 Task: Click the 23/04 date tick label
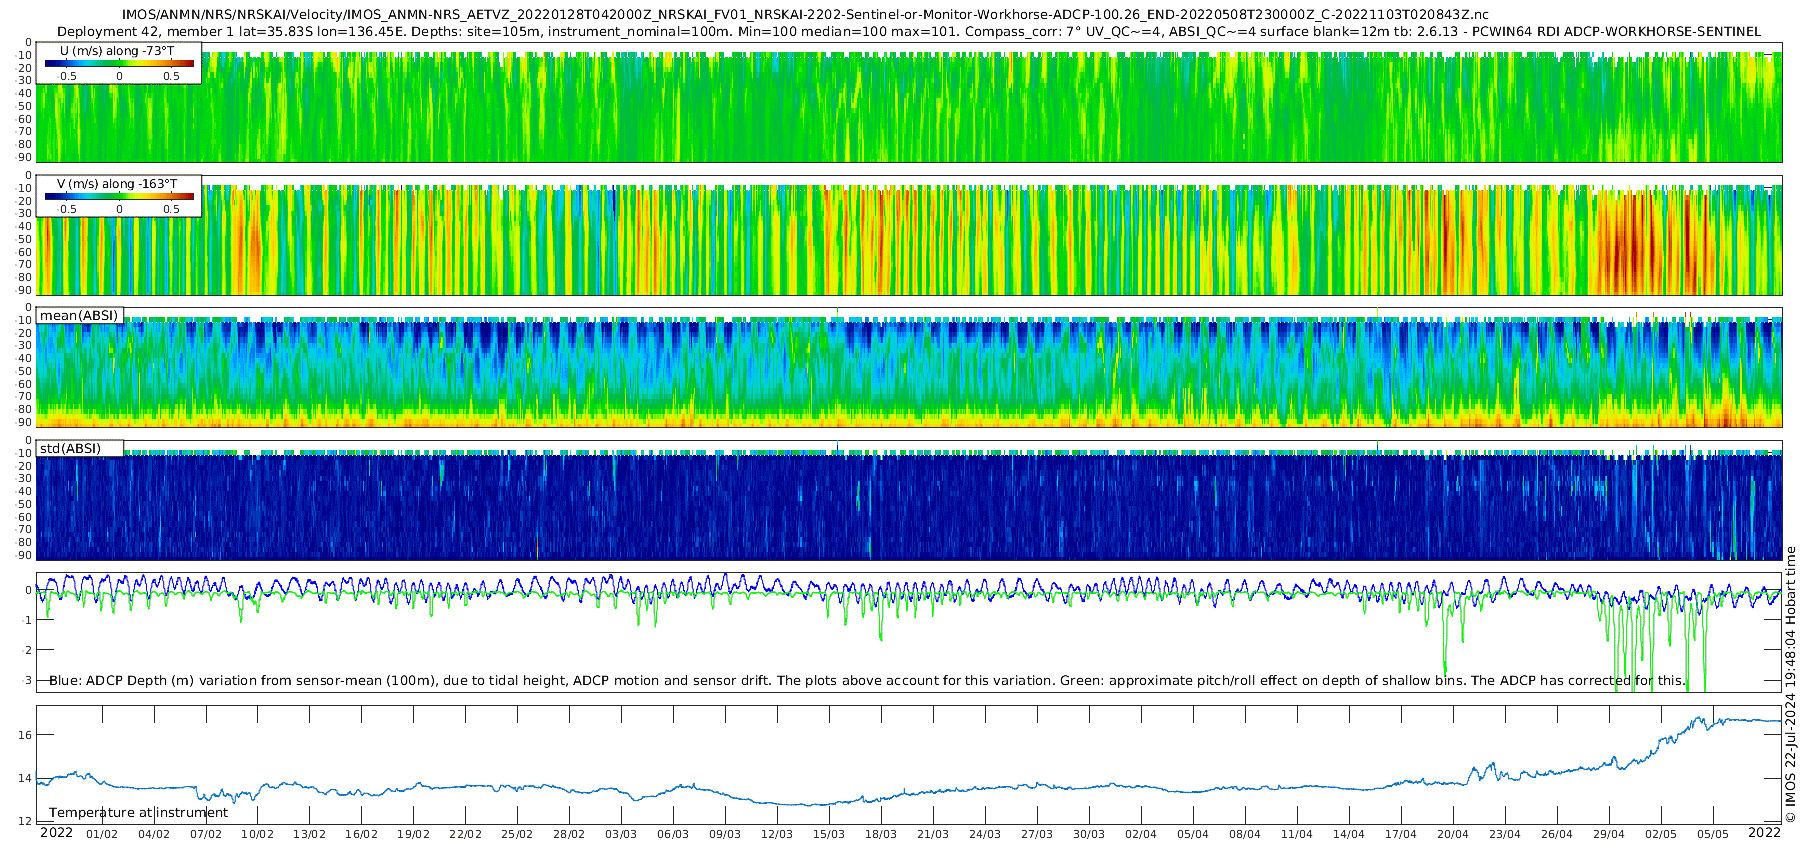[1506, 834]
